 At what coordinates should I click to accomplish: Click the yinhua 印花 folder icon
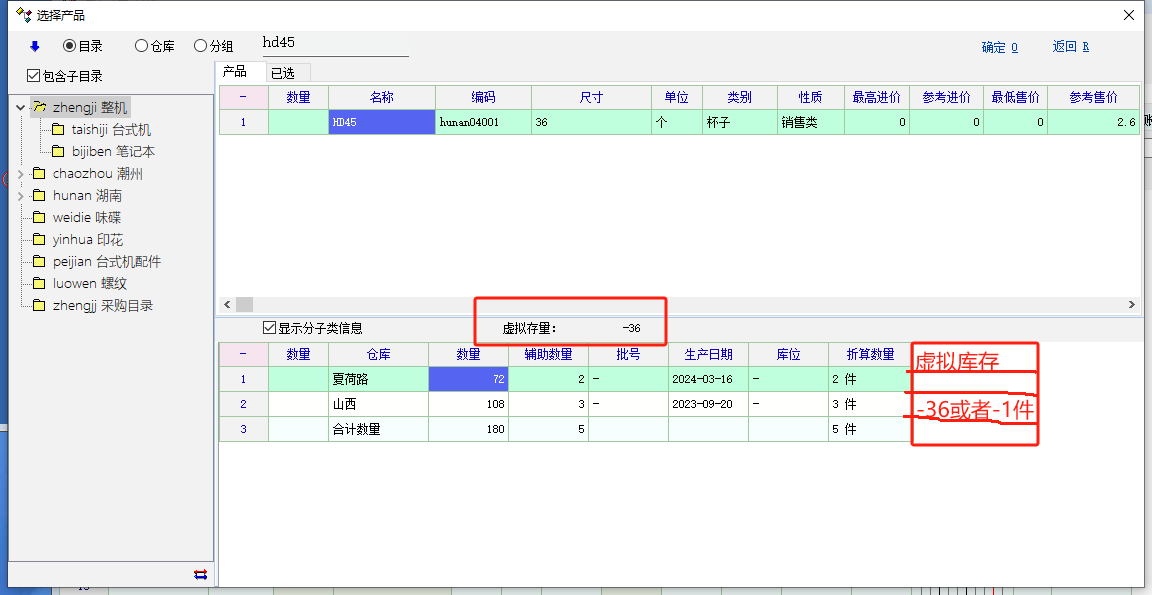pyautogui.click(x=39, y=240)
